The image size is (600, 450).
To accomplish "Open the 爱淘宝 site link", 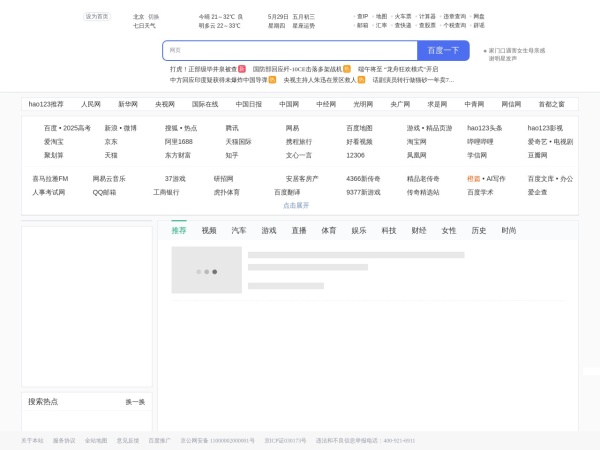I will (x=54, y=142).
